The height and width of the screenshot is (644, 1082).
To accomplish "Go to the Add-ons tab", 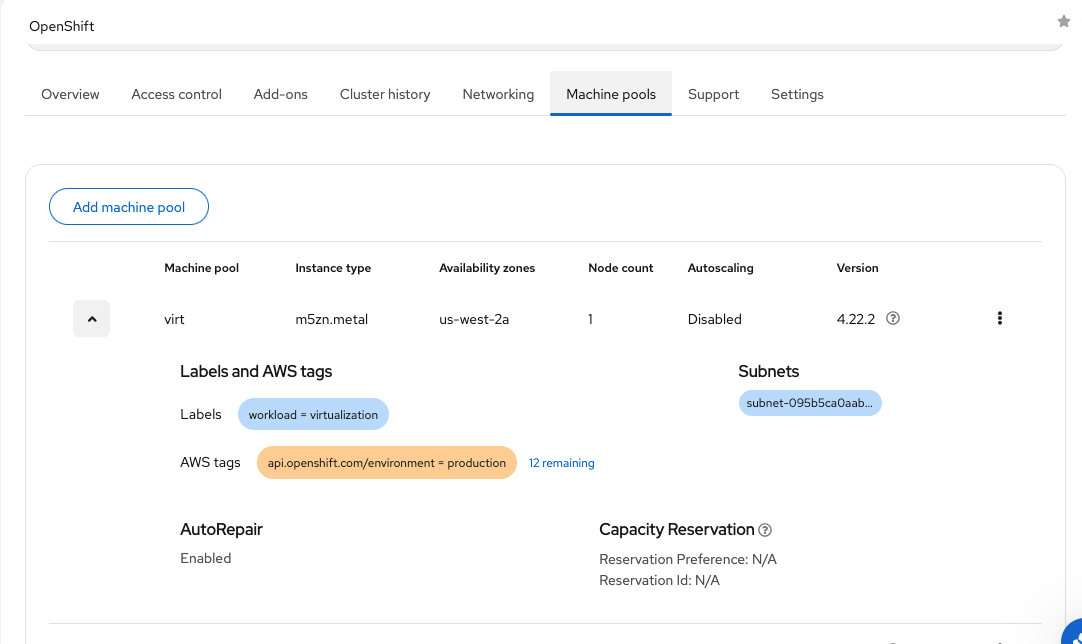I will (281, 94).
